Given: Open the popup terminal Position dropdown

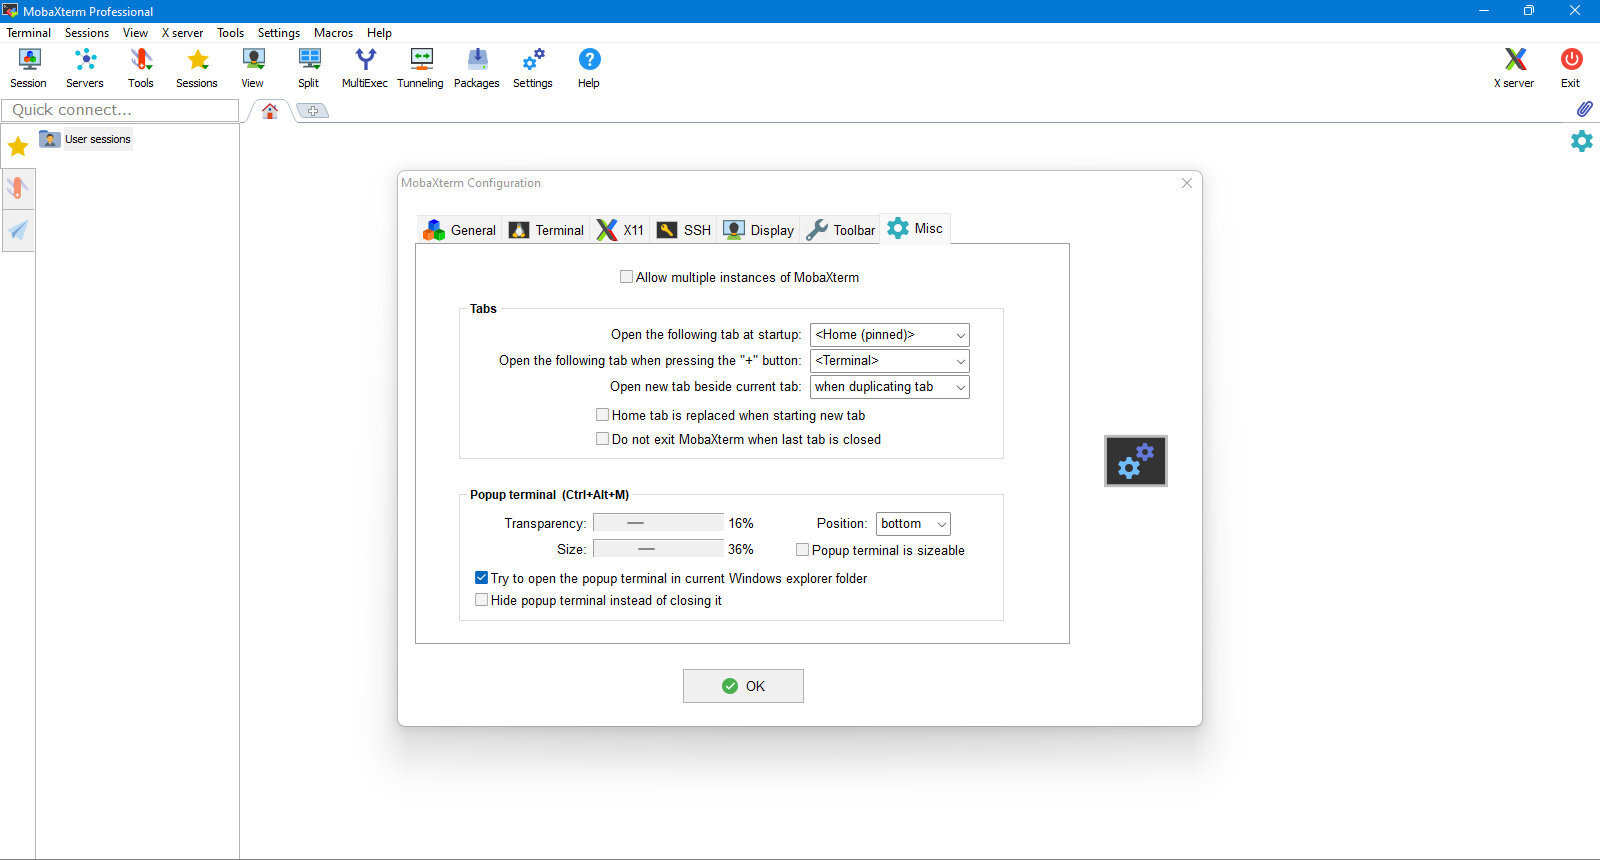Looking at the screenshot, I should [x=913, y=524].
